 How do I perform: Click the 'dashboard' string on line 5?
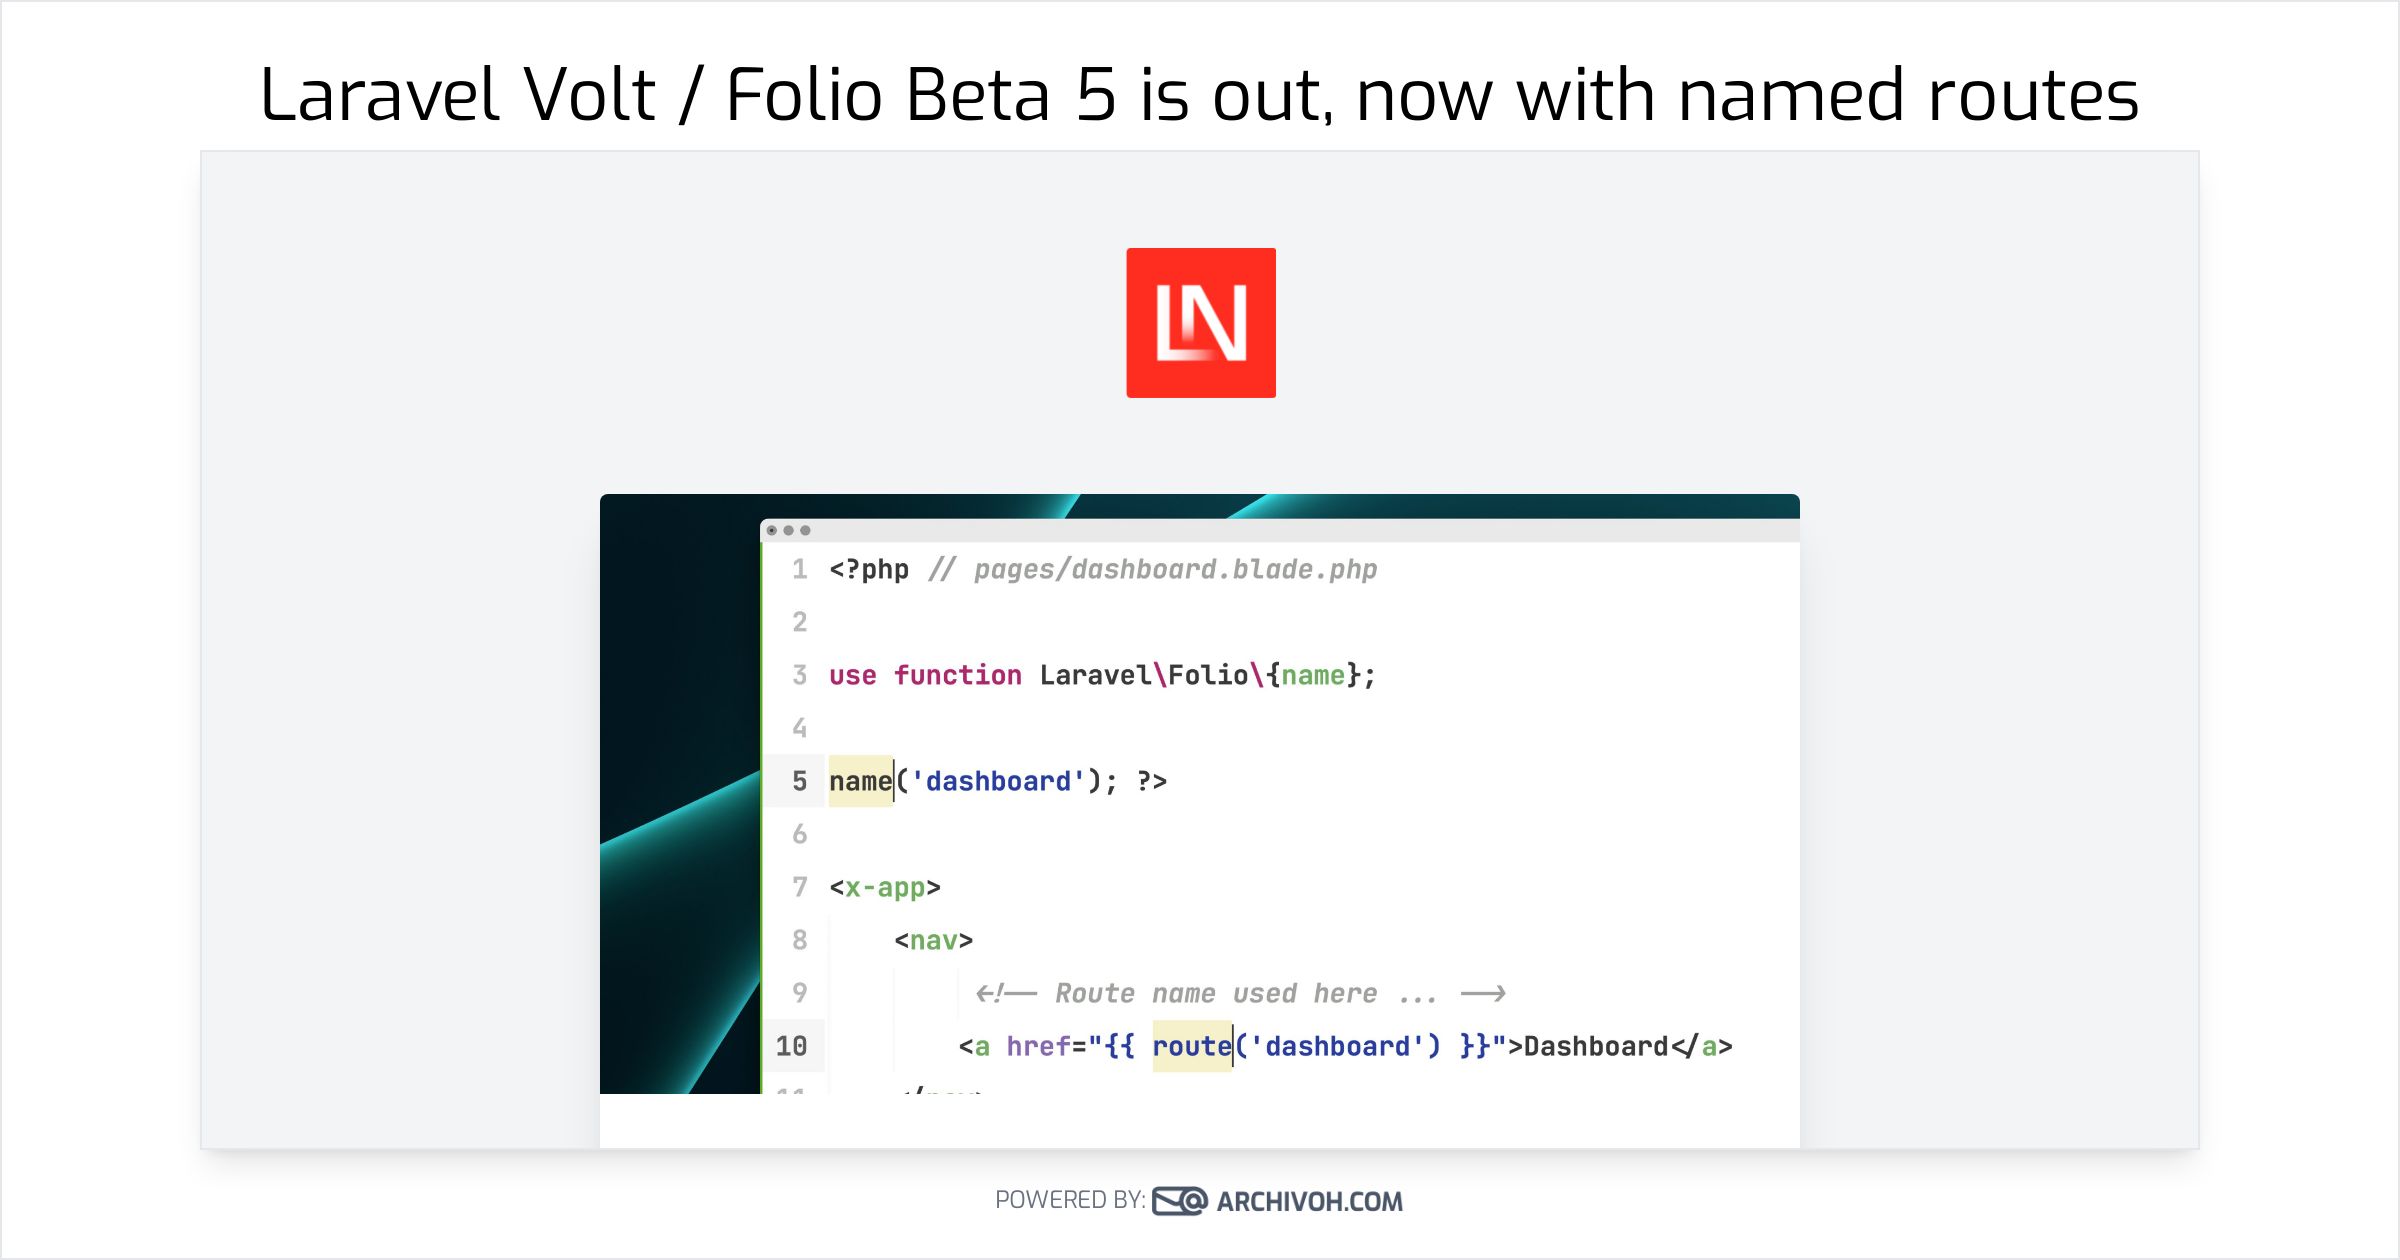click(x=998, y=781)
